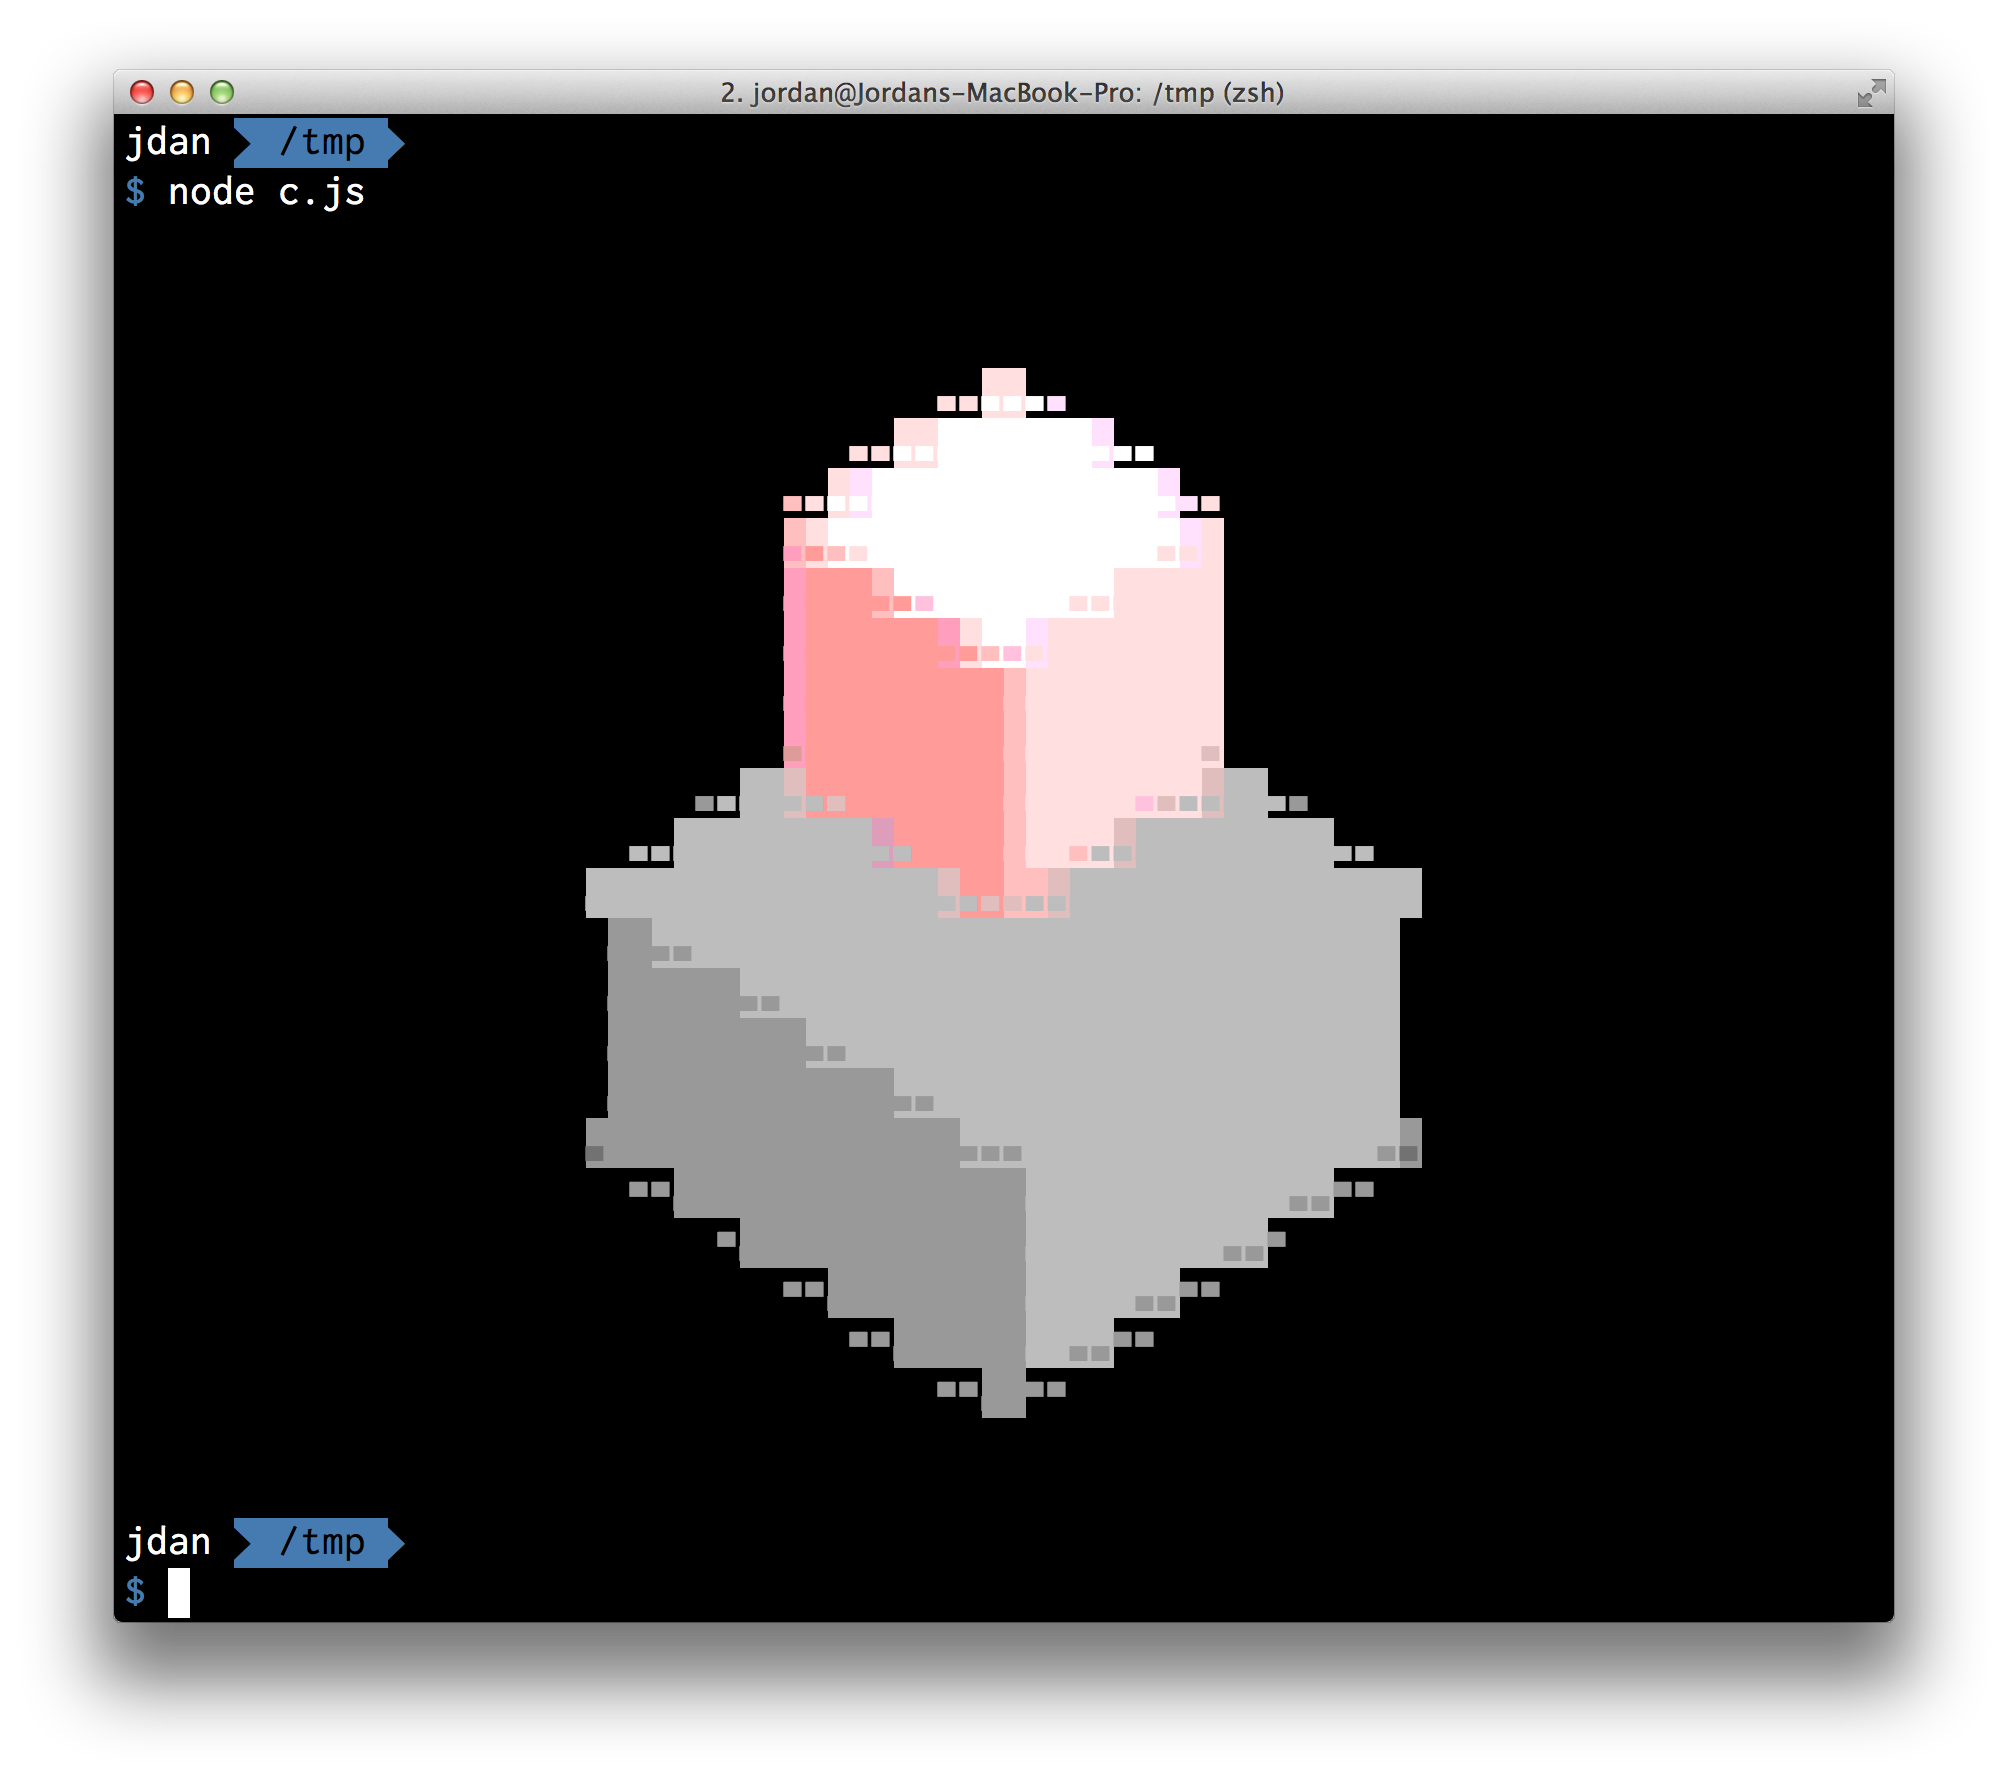
Task: Click the blue '$' before 'node c.js'
Action: click(135, 192)
